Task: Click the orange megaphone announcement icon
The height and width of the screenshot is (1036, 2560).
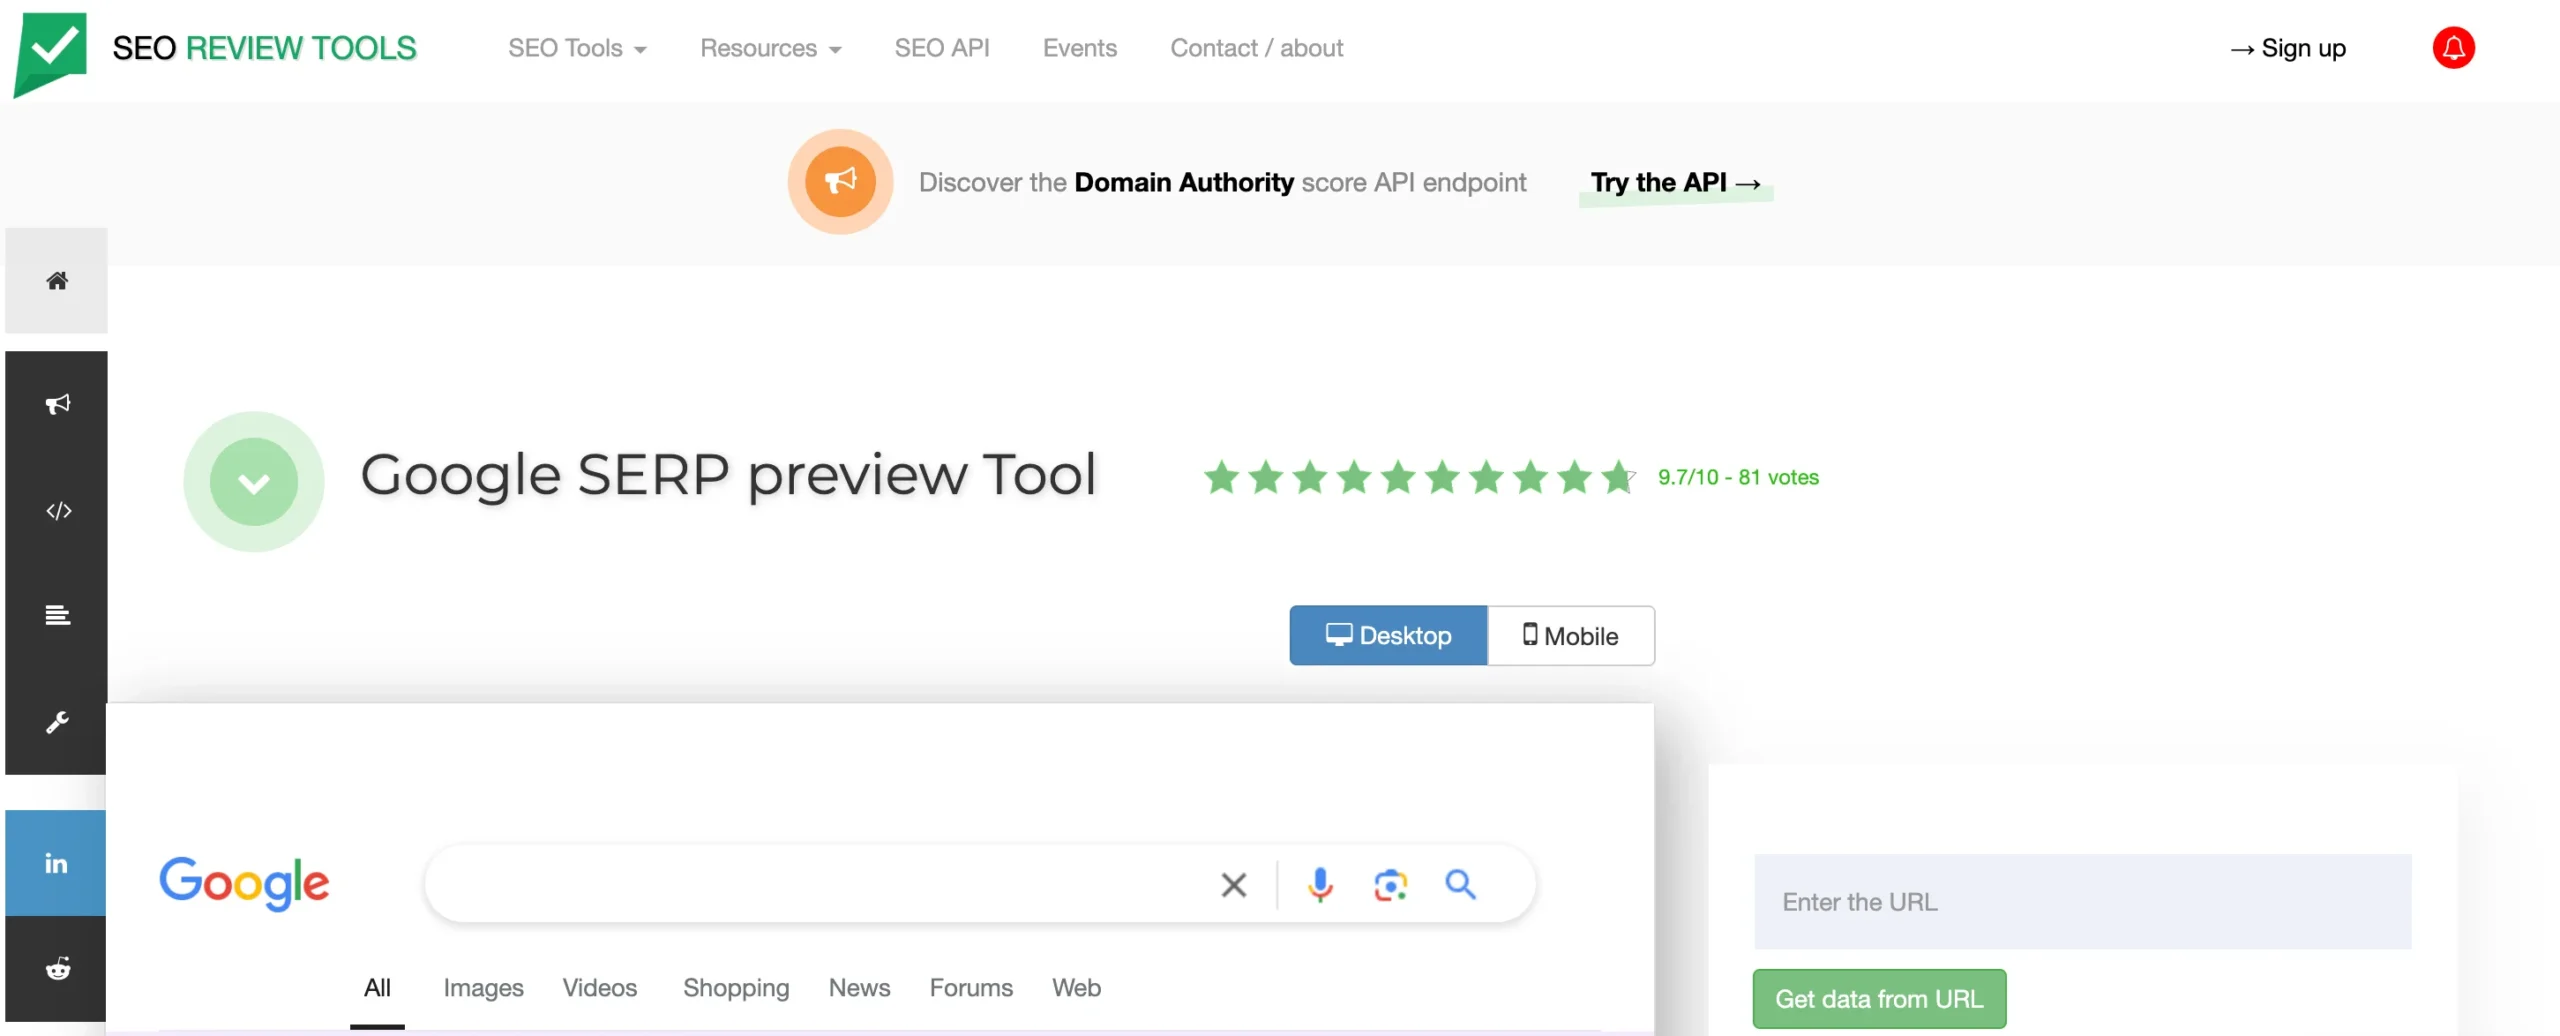Action: (840, 181)
